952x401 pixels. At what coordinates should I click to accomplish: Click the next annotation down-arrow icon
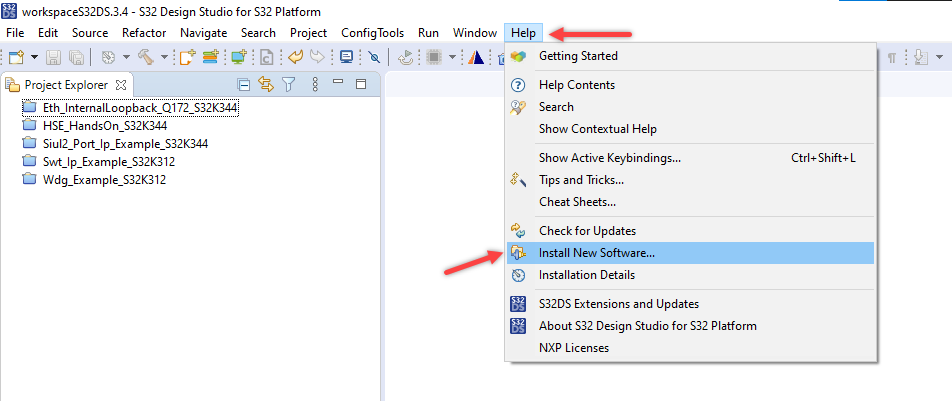tap(921, 57)
